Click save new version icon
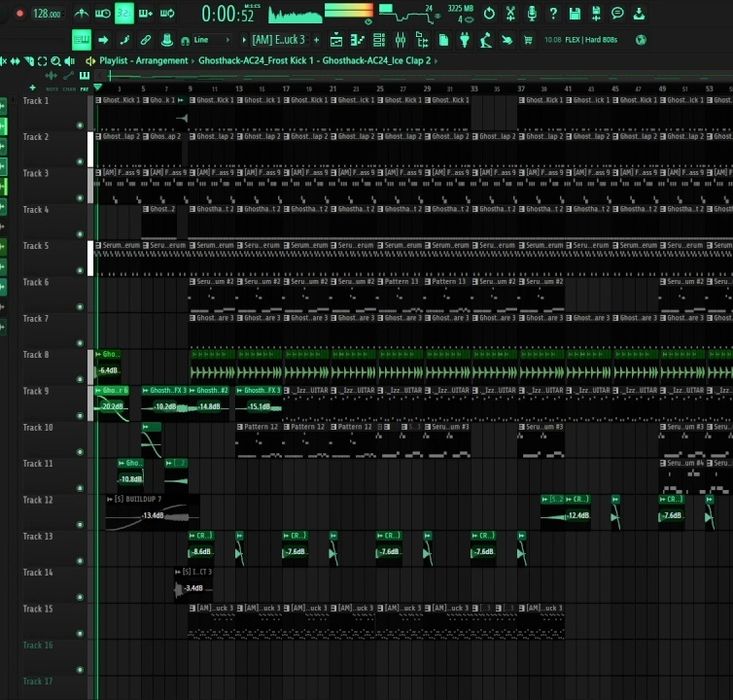 point(596,14)
